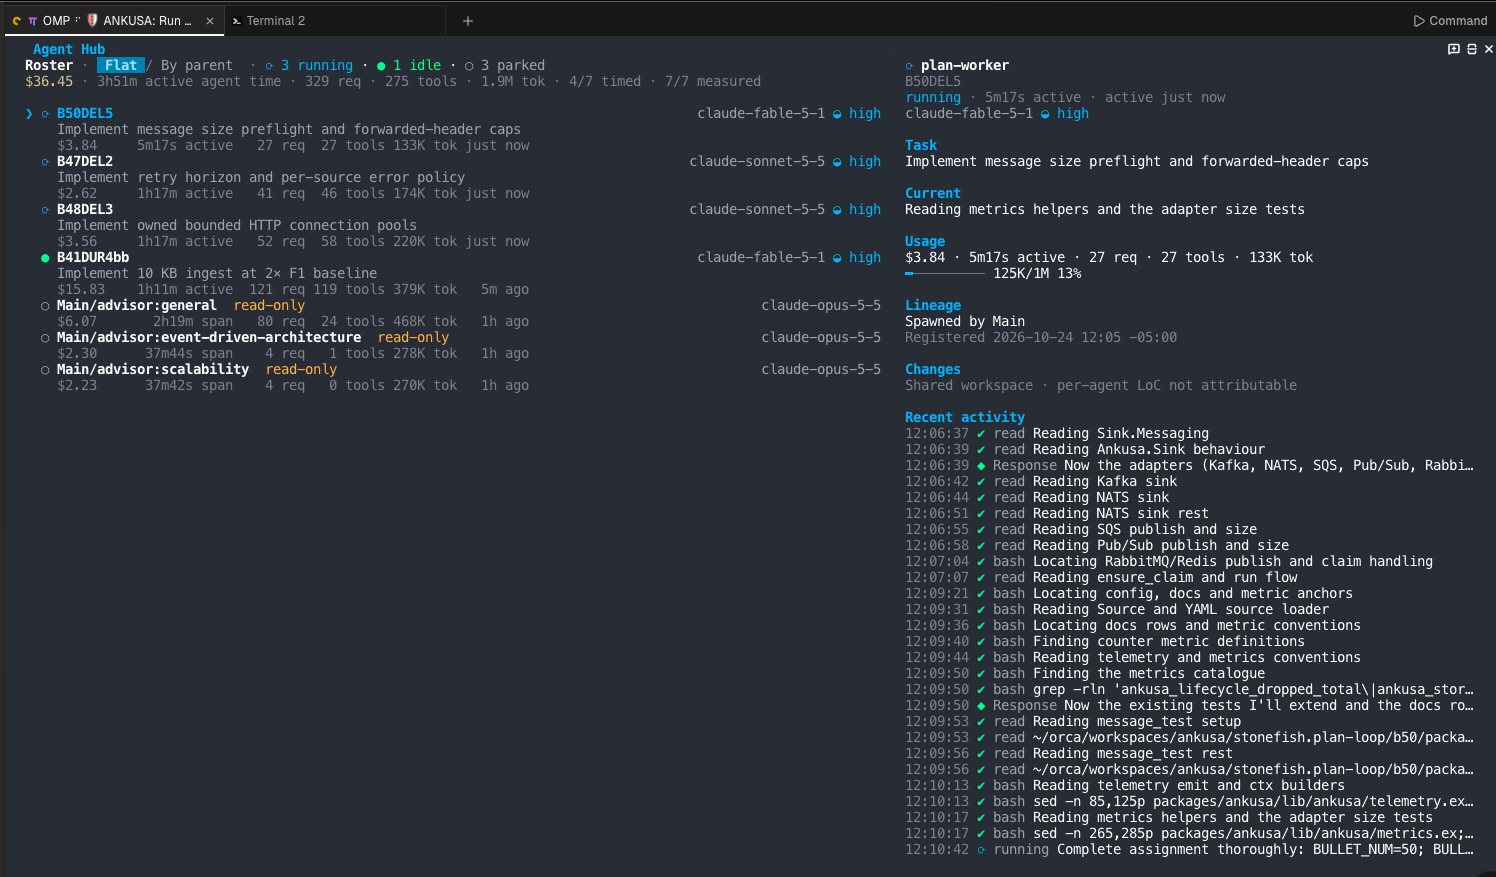Filter roster by 3 parked
This screenshot has height=877, width=1496.
[505, 65]
